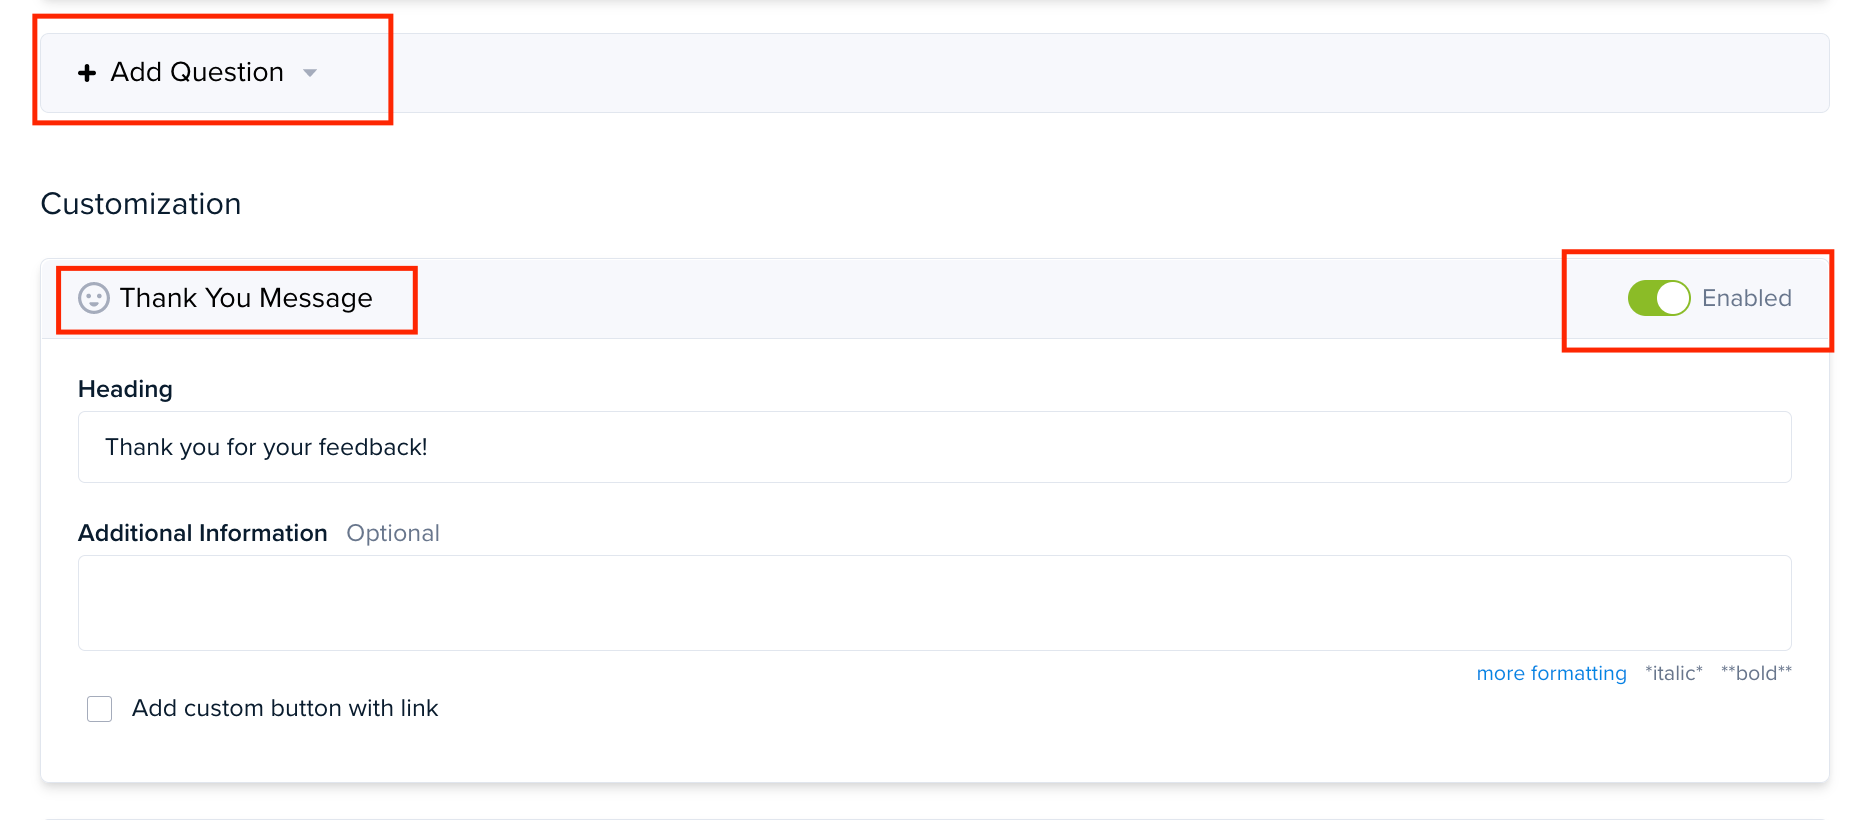Open the more formatting link
The width and height of the screenshot is (1864, 820).
[1551, 673]
